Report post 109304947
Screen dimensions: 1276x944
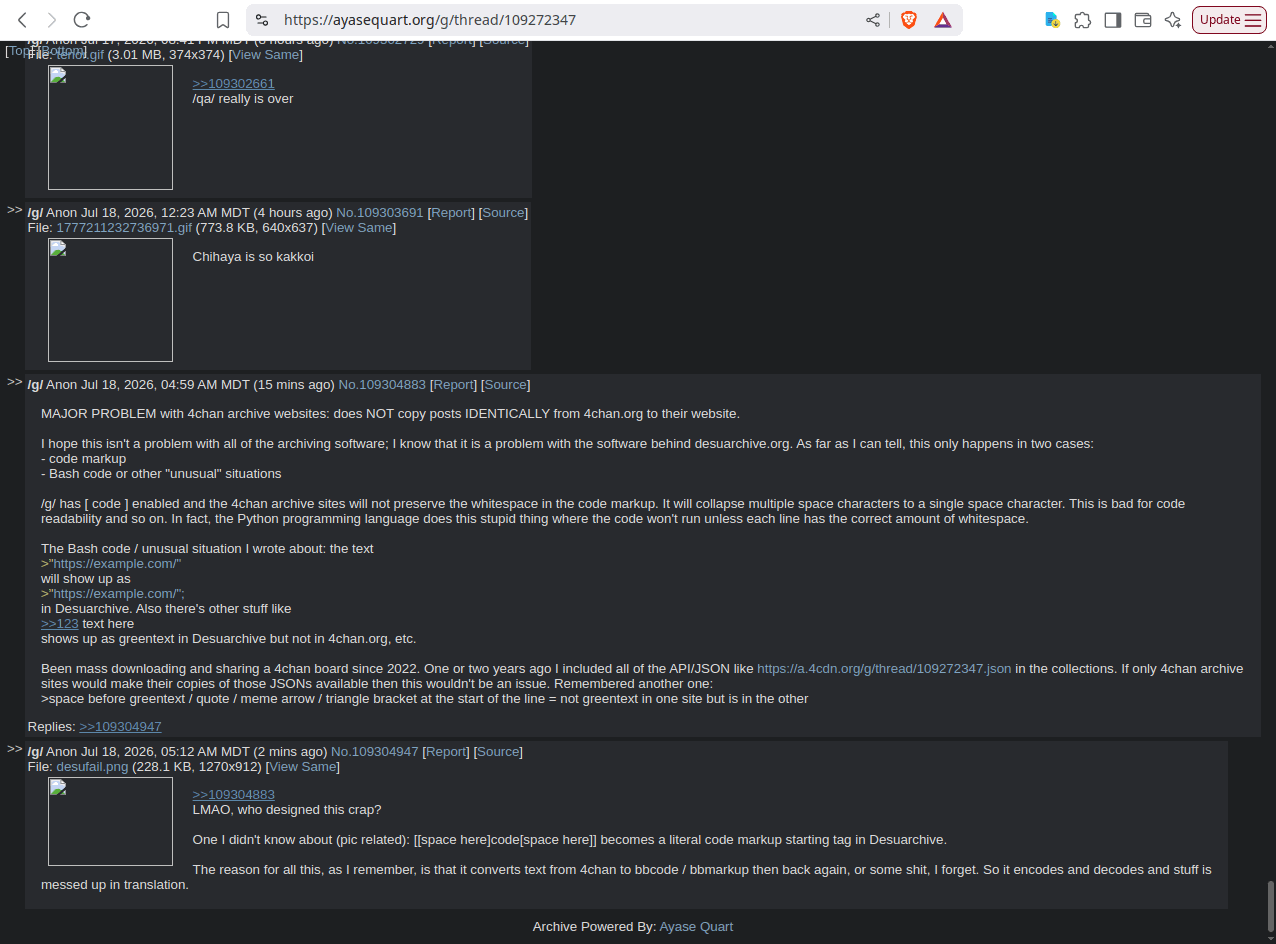tap(446, 752)
